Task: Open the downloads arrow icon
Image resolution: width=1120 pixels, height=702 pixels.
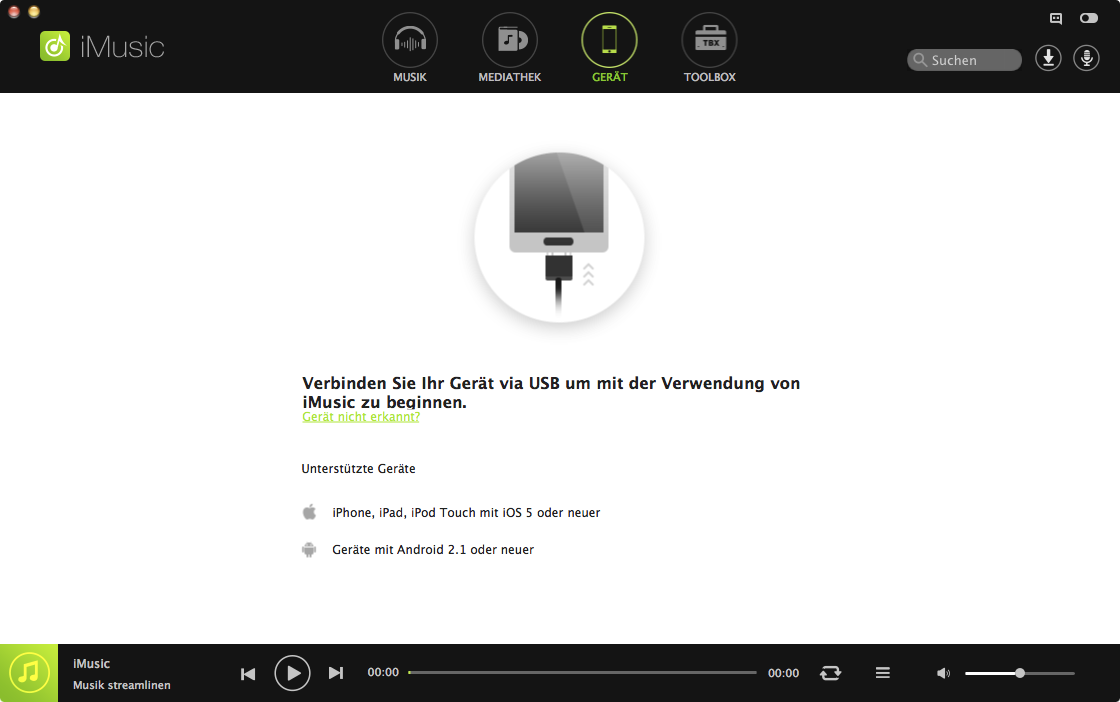Action: tap(1048, 59)
